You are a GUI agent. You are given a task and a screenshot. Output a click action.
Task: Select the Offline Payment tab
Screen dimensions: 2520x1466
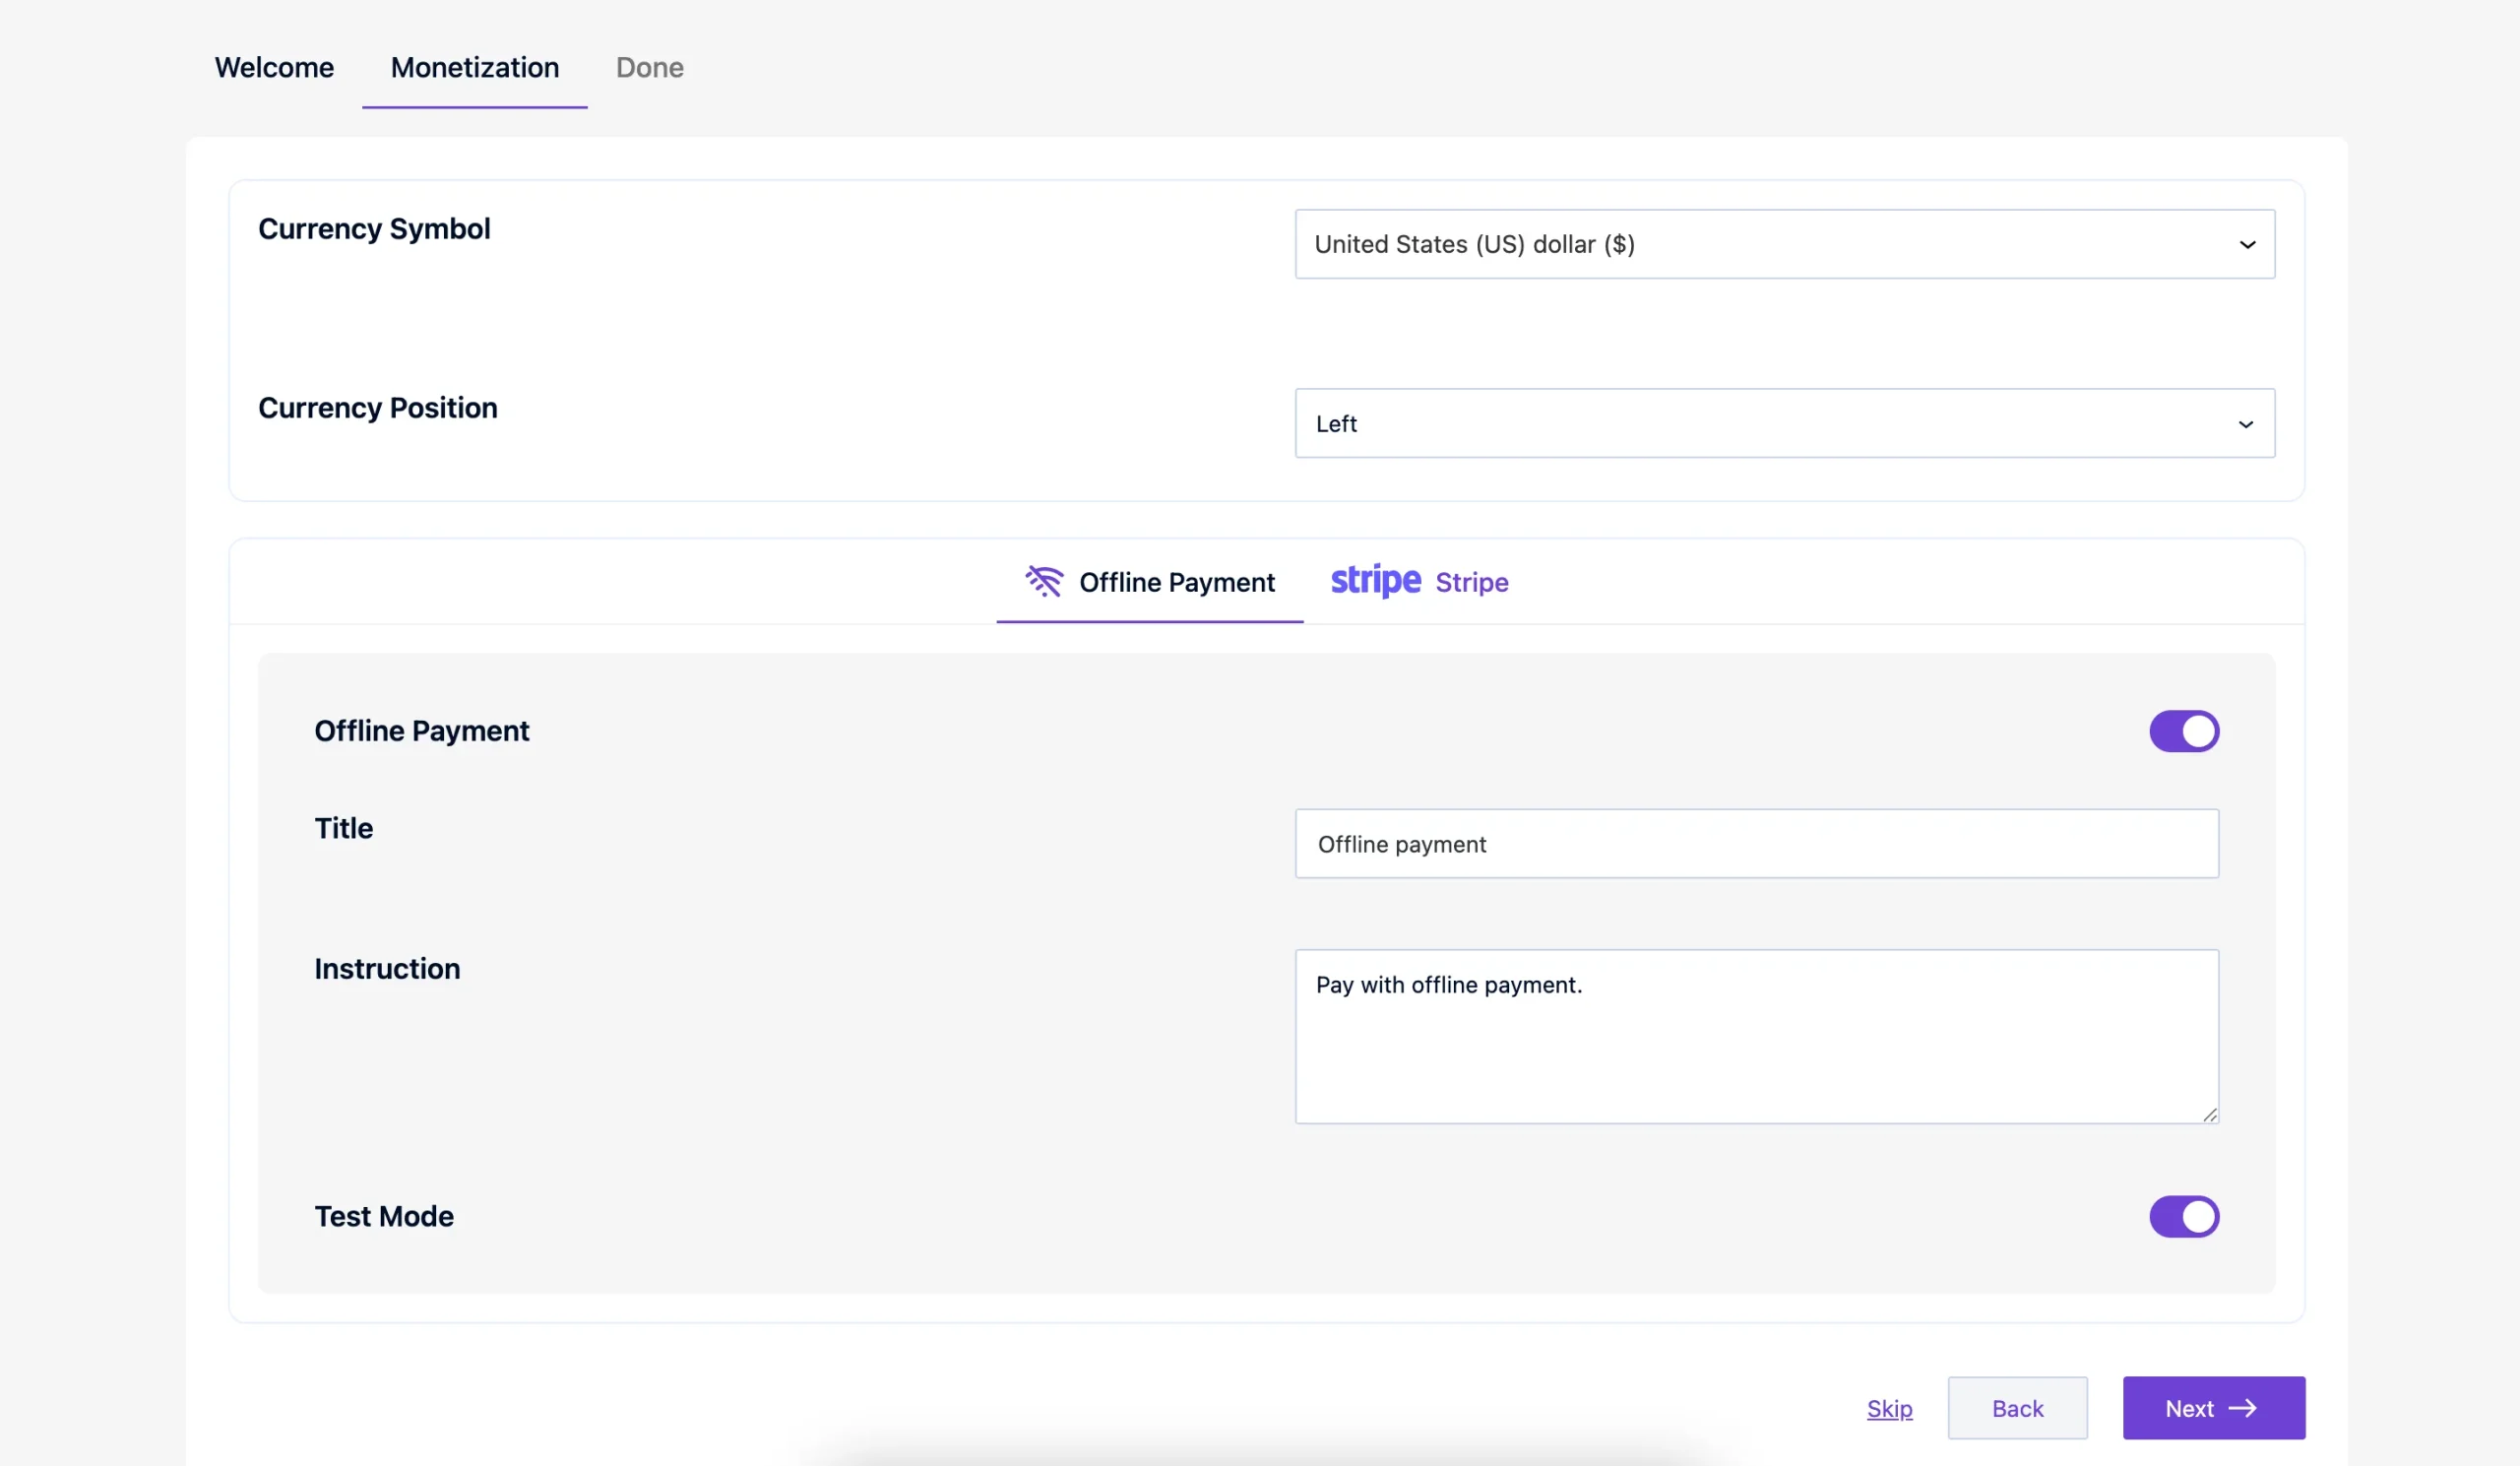(x=1150, y=582)
